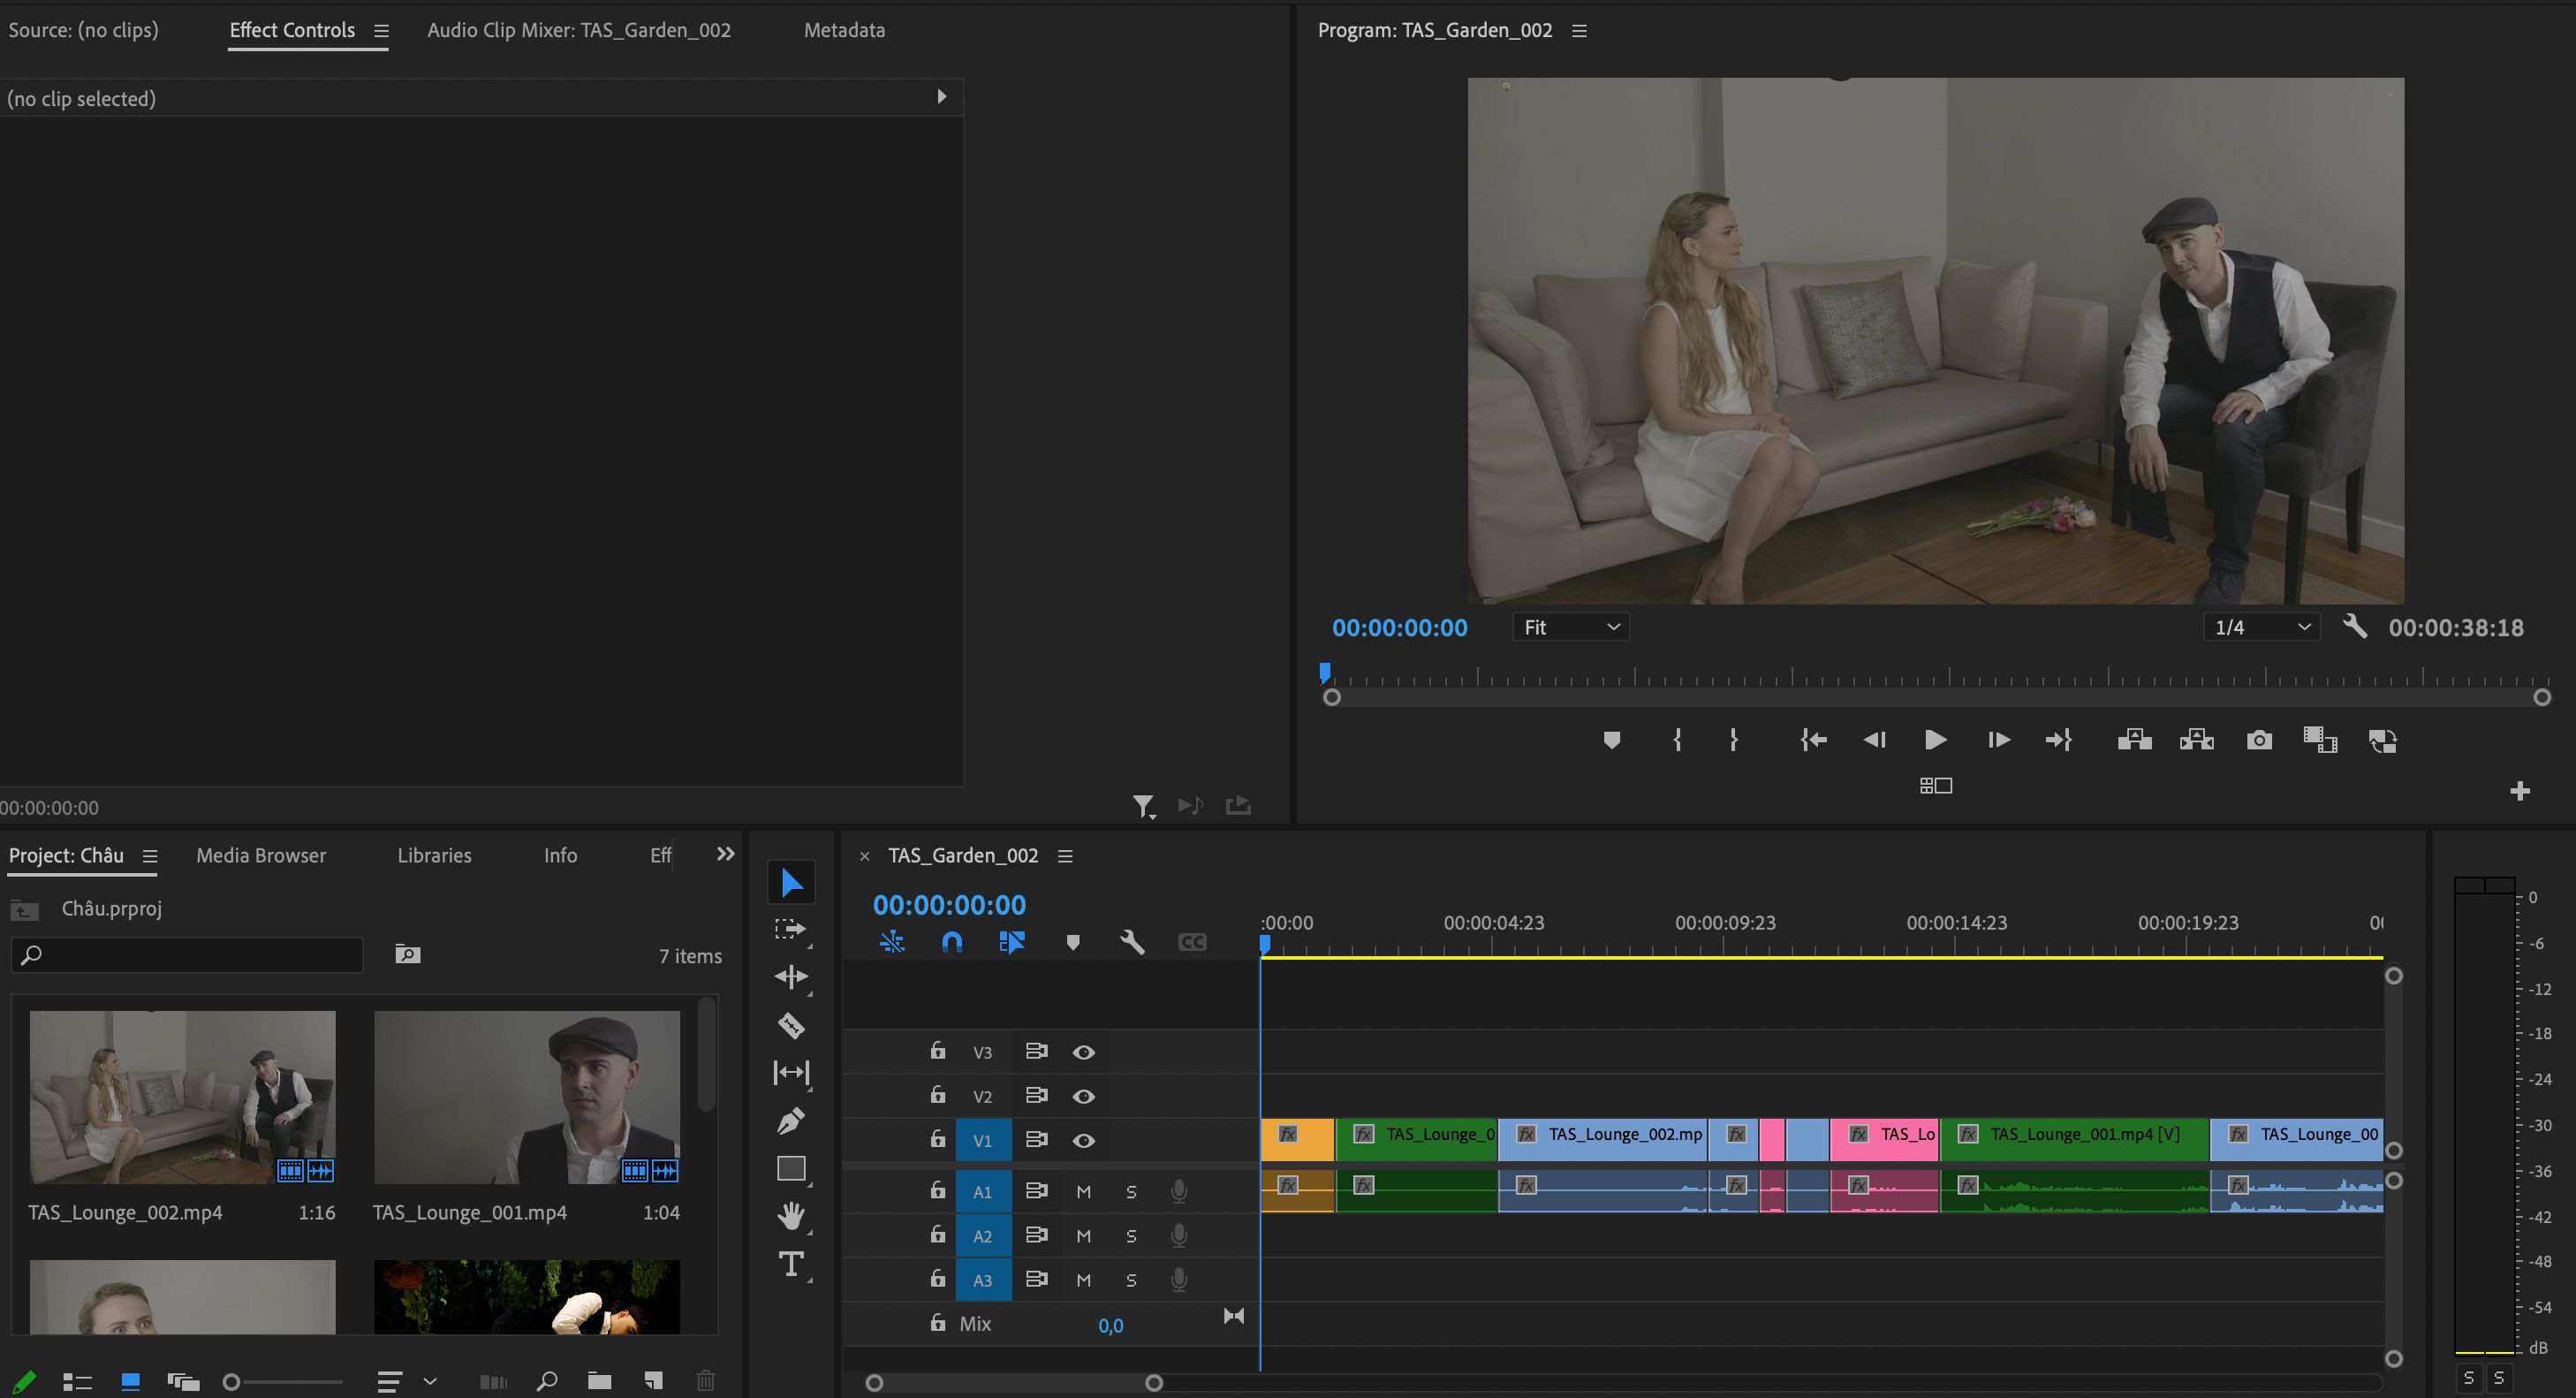Toggle Linked Selection in timeline
This screenshot has height=1398, width=2576.
1012,942
